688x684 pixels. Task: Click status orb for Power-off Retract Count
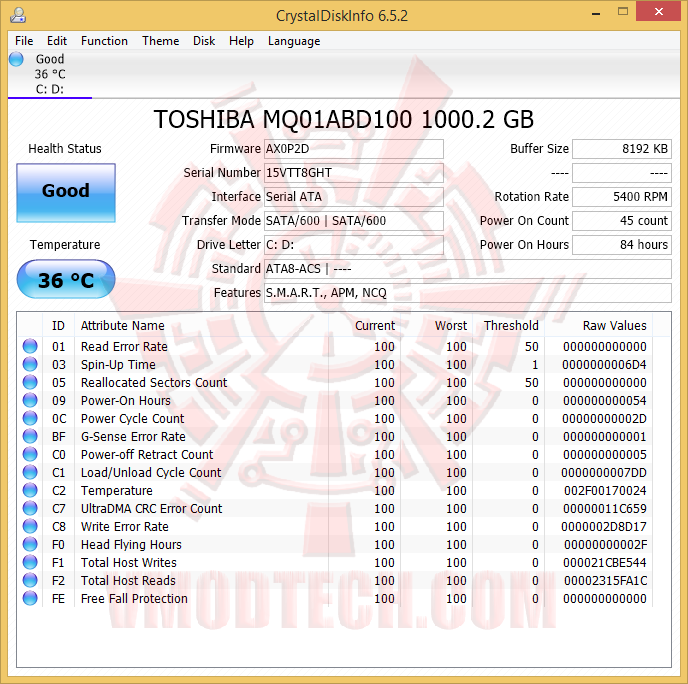coord(30,454)
